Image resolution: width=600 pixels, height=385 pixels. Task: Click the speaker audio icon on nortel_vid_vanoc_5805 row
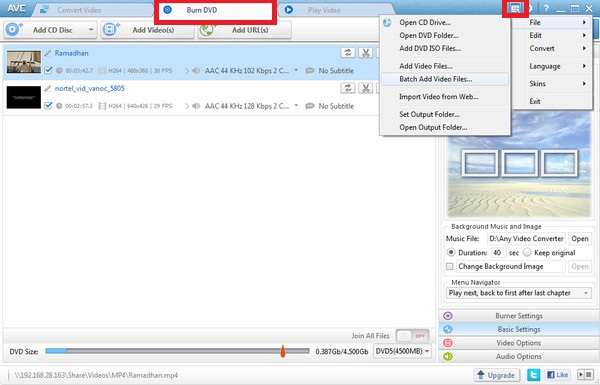[x=196, y=106]
